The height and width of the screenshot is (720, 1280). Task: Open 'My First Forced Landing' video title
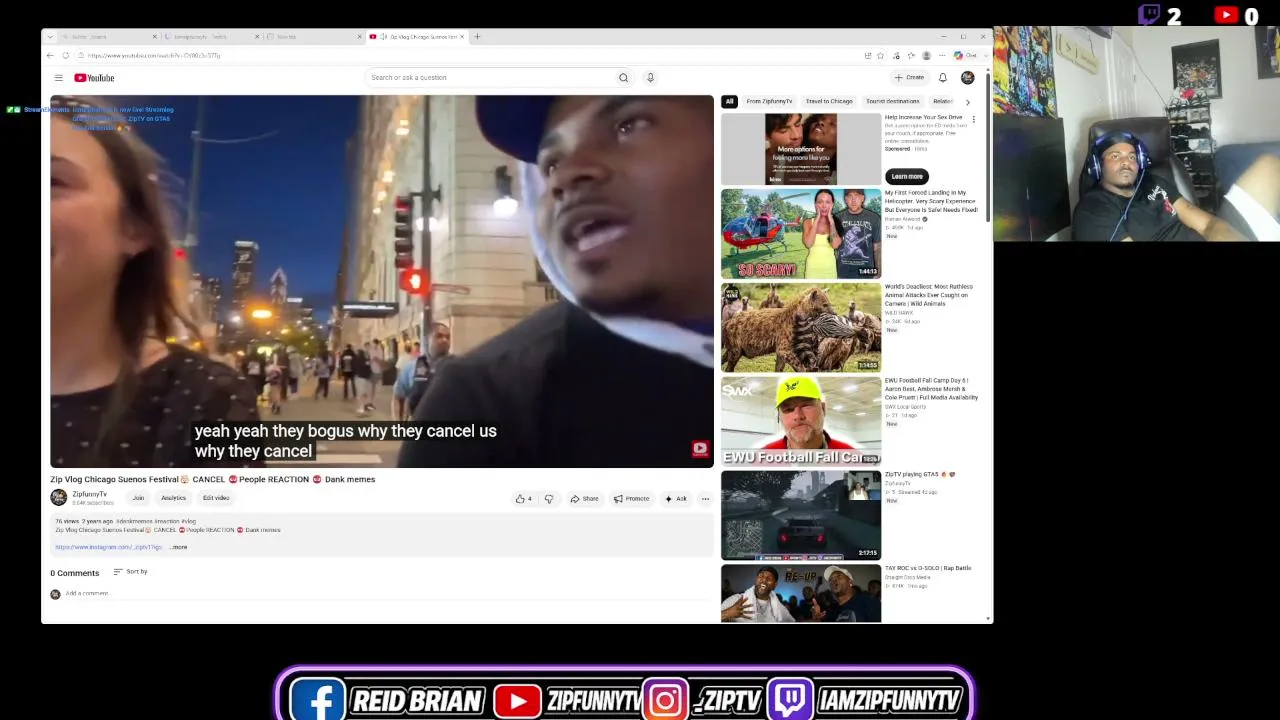pos(931,202)
